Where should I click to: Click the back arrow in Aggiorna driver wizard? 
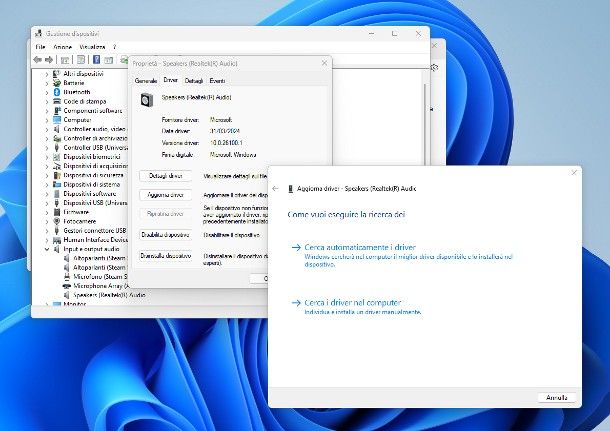pyautogui.click(x=276, y=188)
